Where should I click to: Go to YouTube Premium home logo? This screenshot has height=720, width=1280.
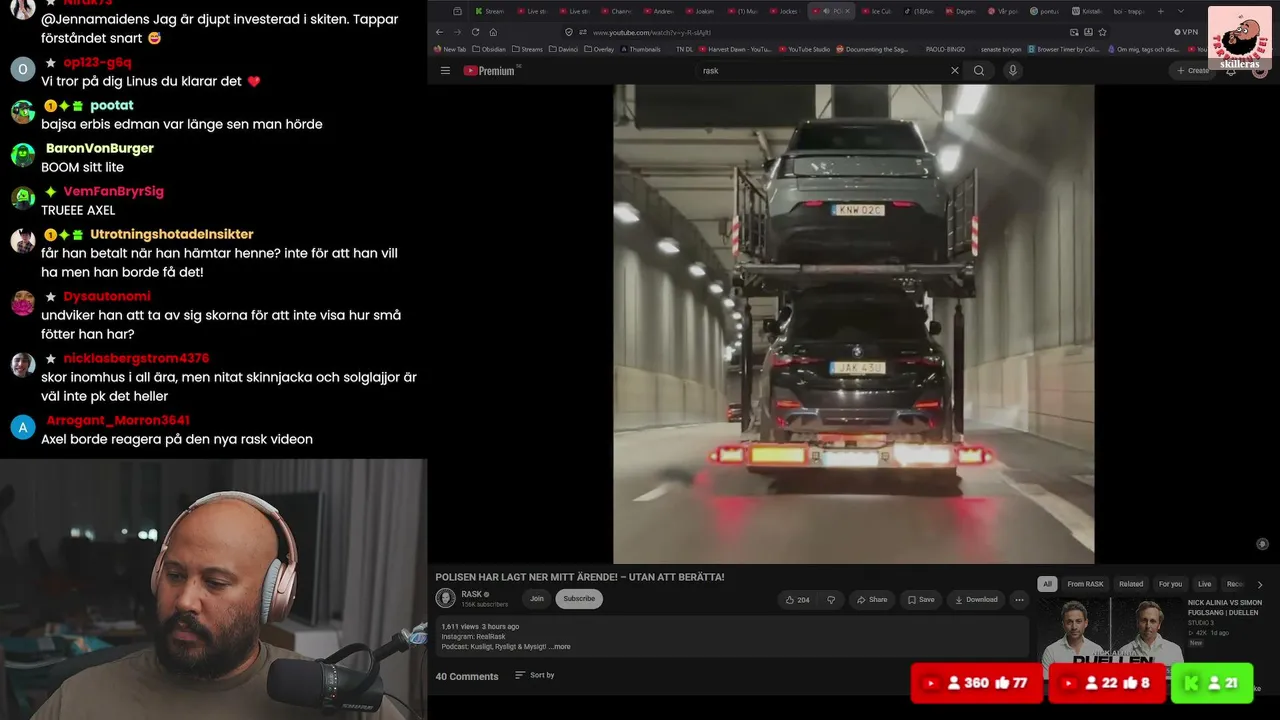(489, 70)
